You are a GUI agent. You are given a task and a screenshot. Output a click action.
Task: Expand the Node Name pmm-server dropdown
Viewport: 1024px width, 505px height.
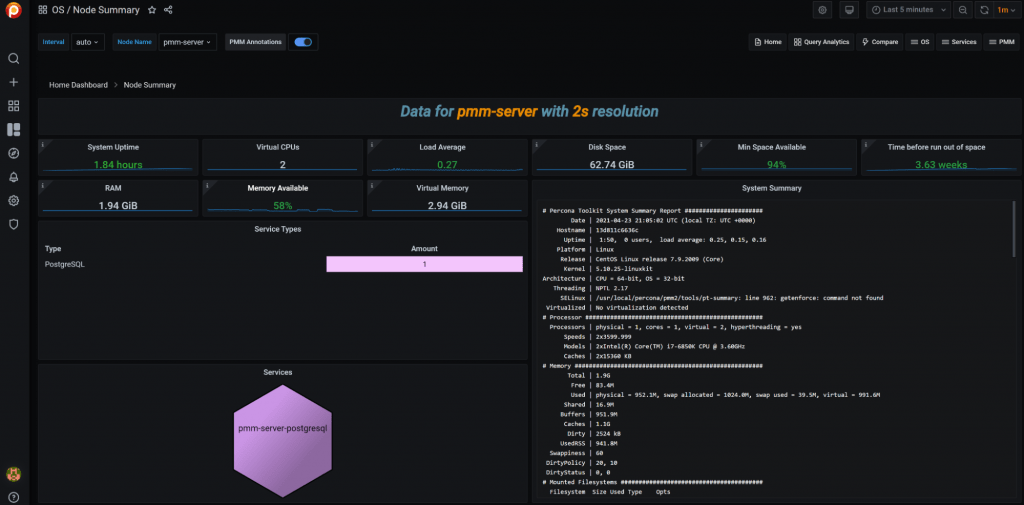188,43
